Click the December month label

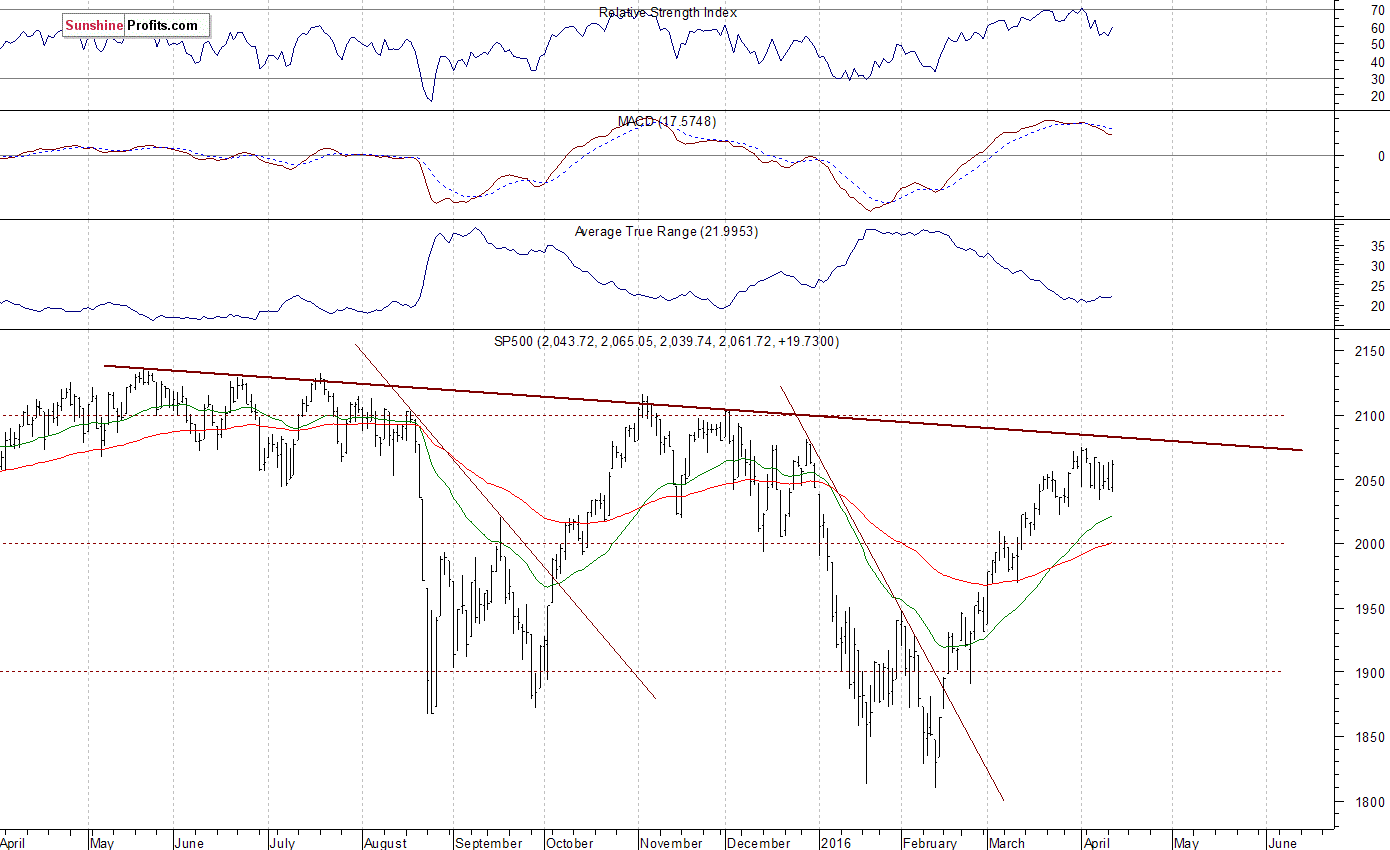(759, 842)
